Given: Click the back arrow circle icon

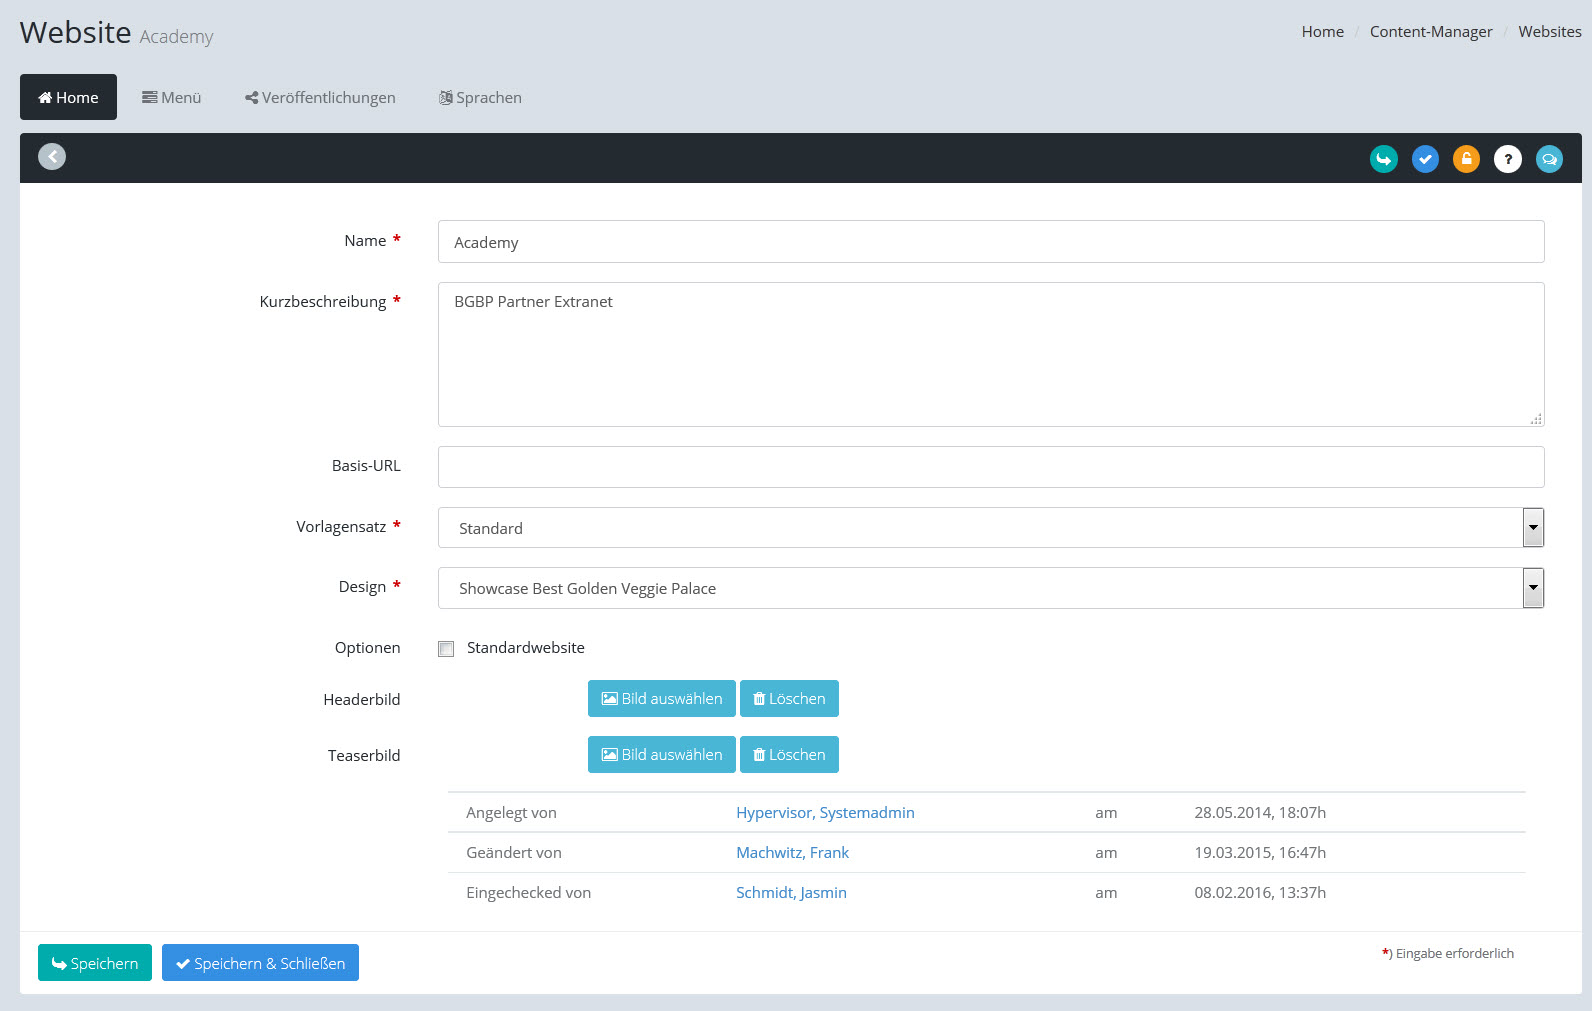Looking at the screenshot, I should pos(52,157).
